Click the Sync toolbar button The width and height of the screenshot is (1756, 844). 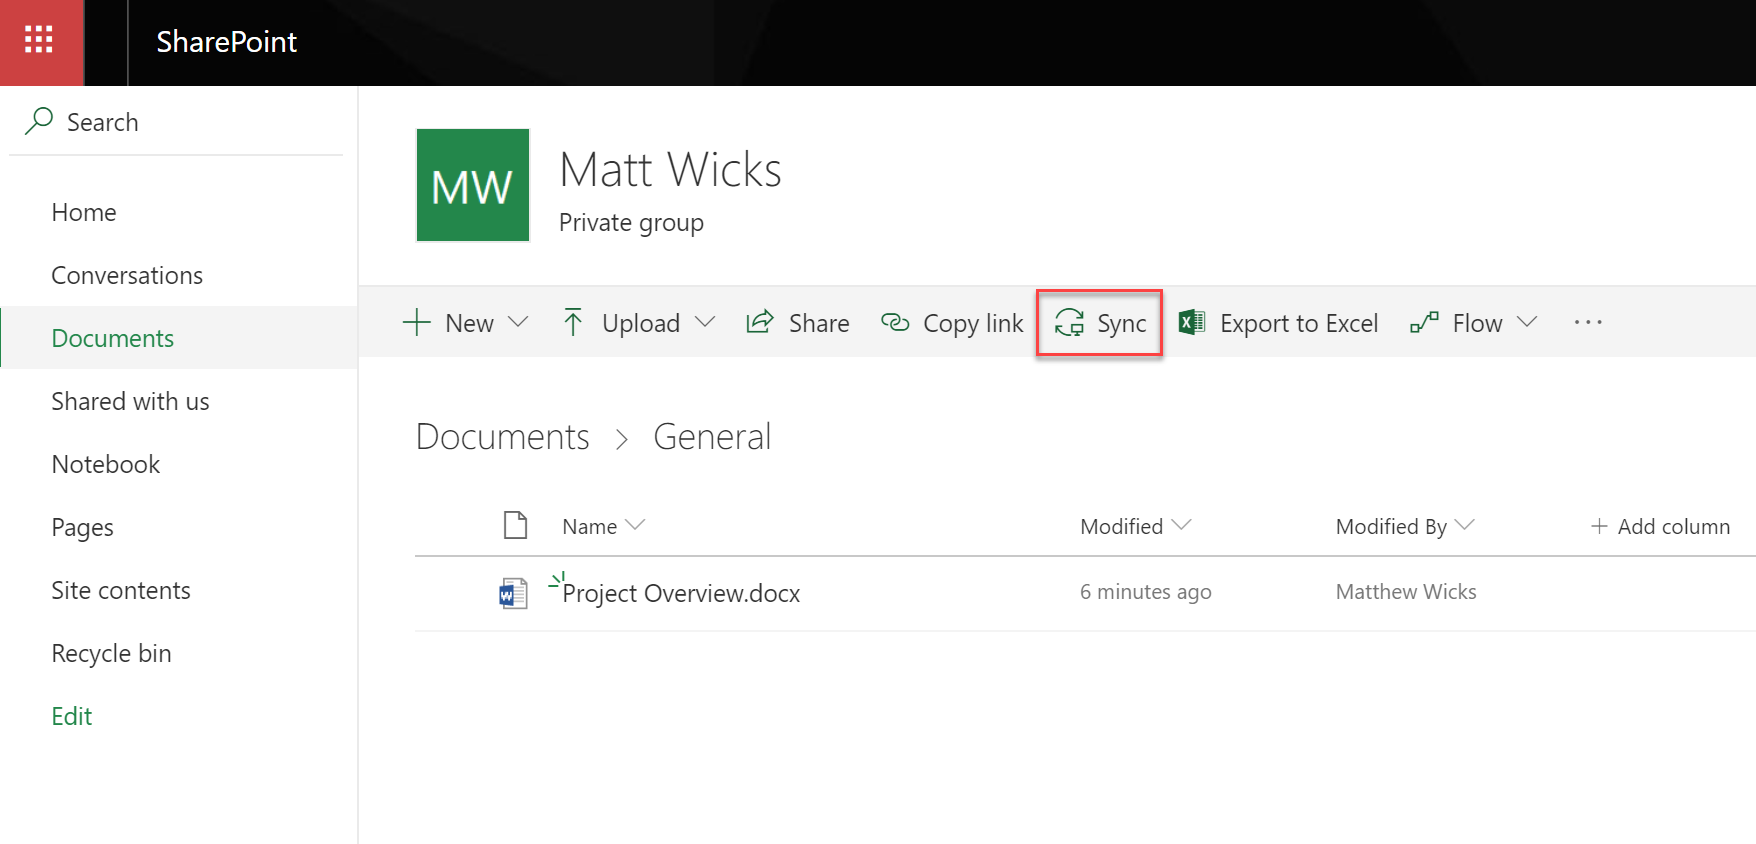[x=1100, y=323]
